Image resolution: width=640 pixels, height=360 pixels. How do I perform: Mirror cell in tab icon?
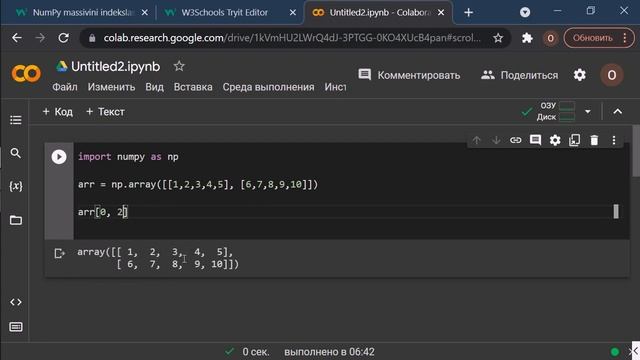[574, 140]
